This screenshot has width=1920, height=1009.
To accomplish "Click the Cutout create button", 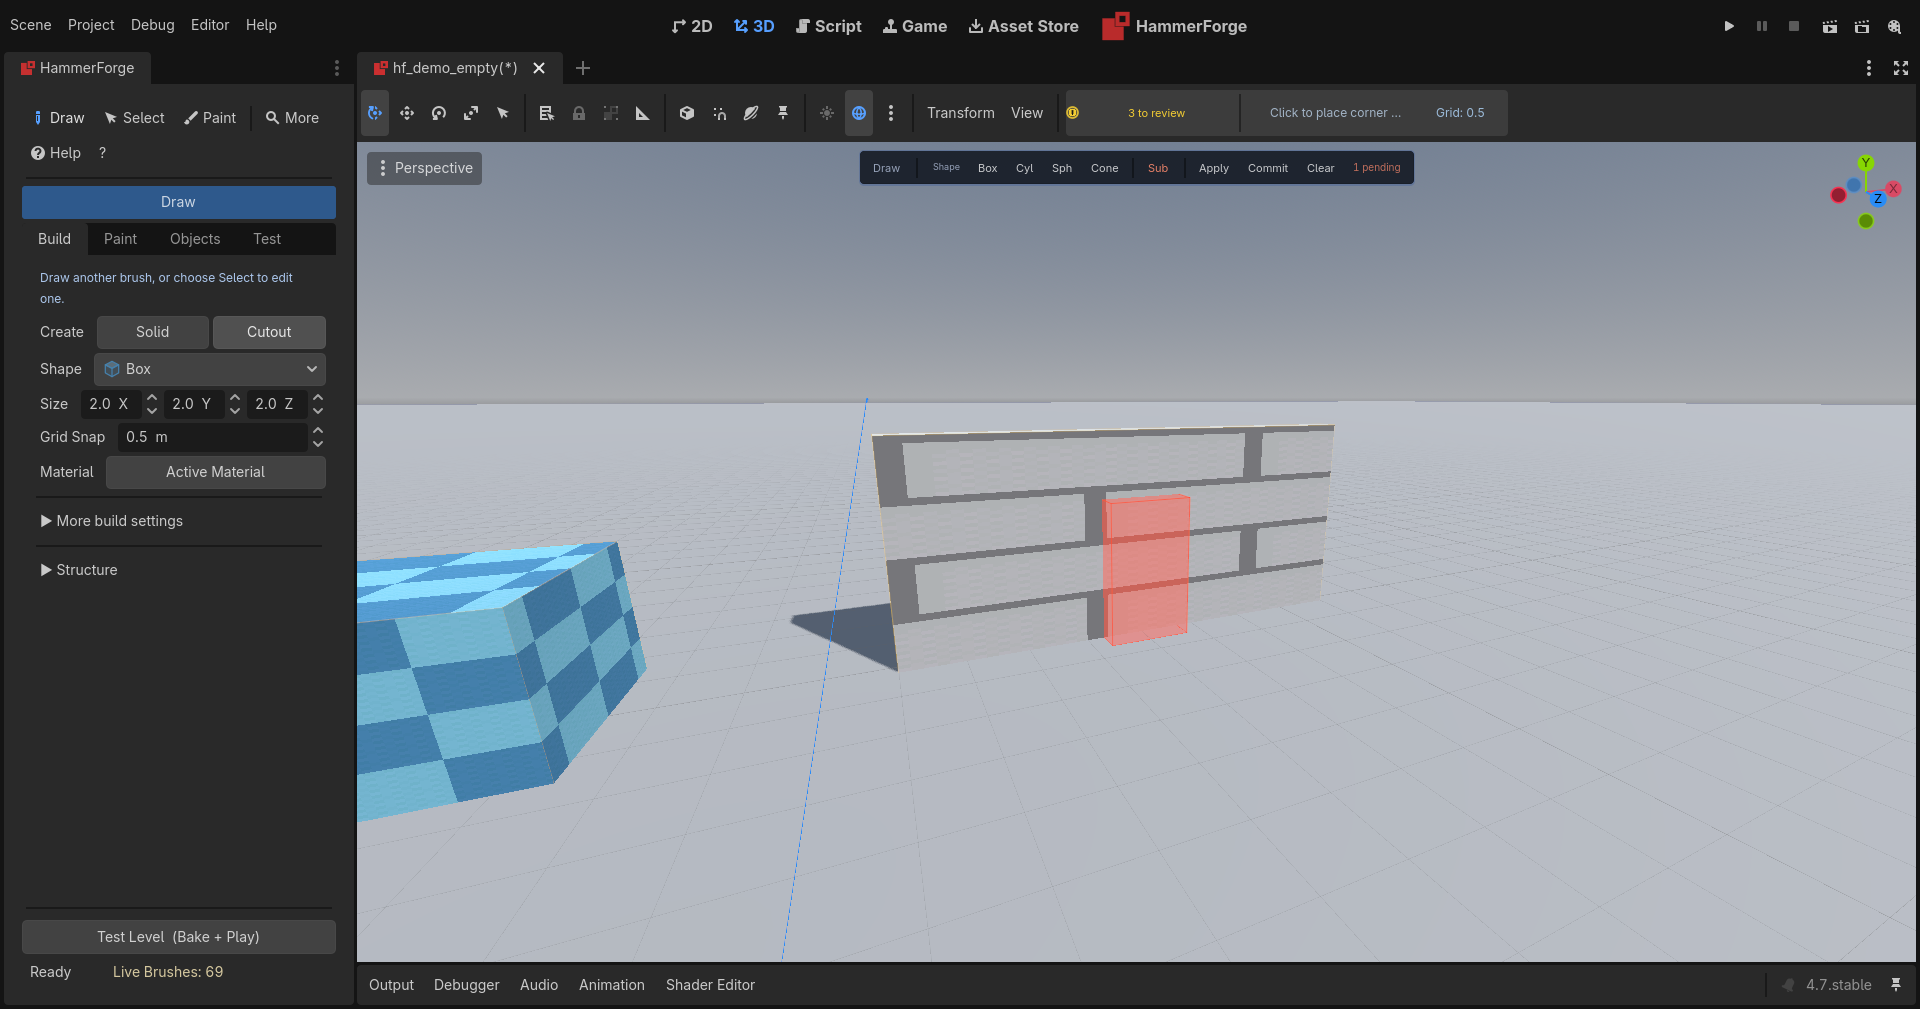I will [269, 332].
